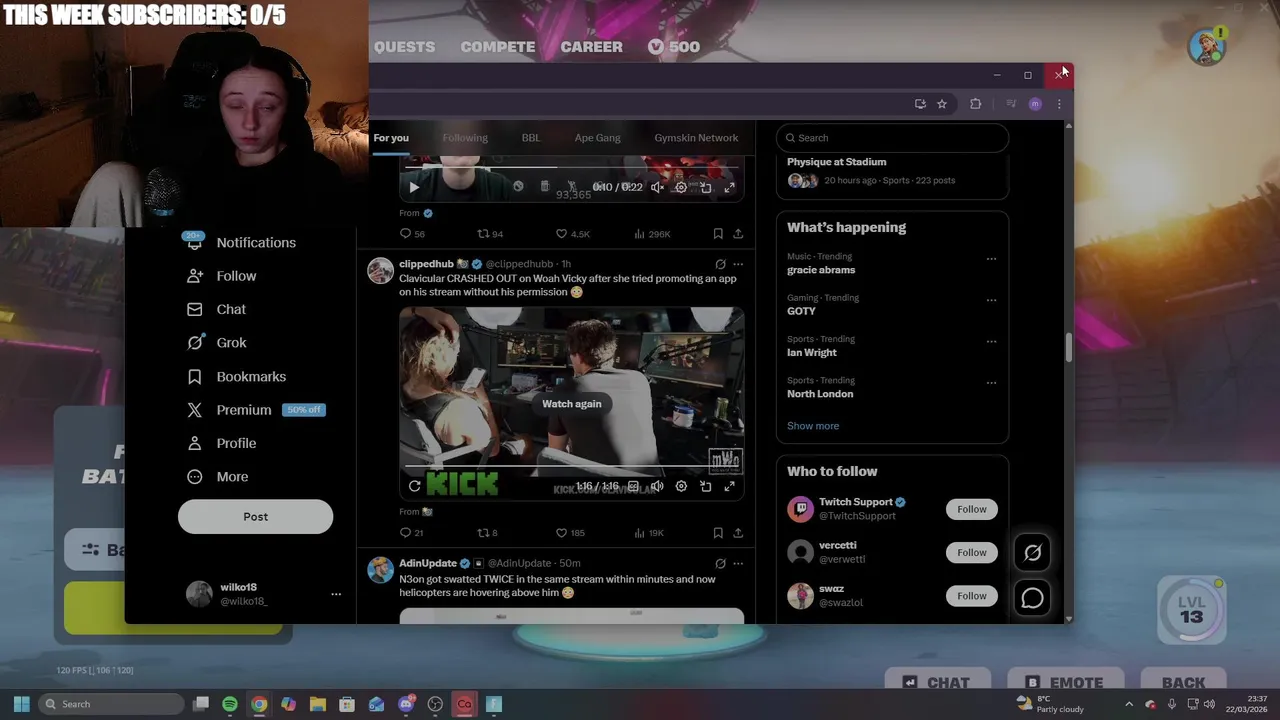The height and width of the screenshot is (720, 1280).
Task: Fullscreen the clippedhub video
Action: [729, 486]
